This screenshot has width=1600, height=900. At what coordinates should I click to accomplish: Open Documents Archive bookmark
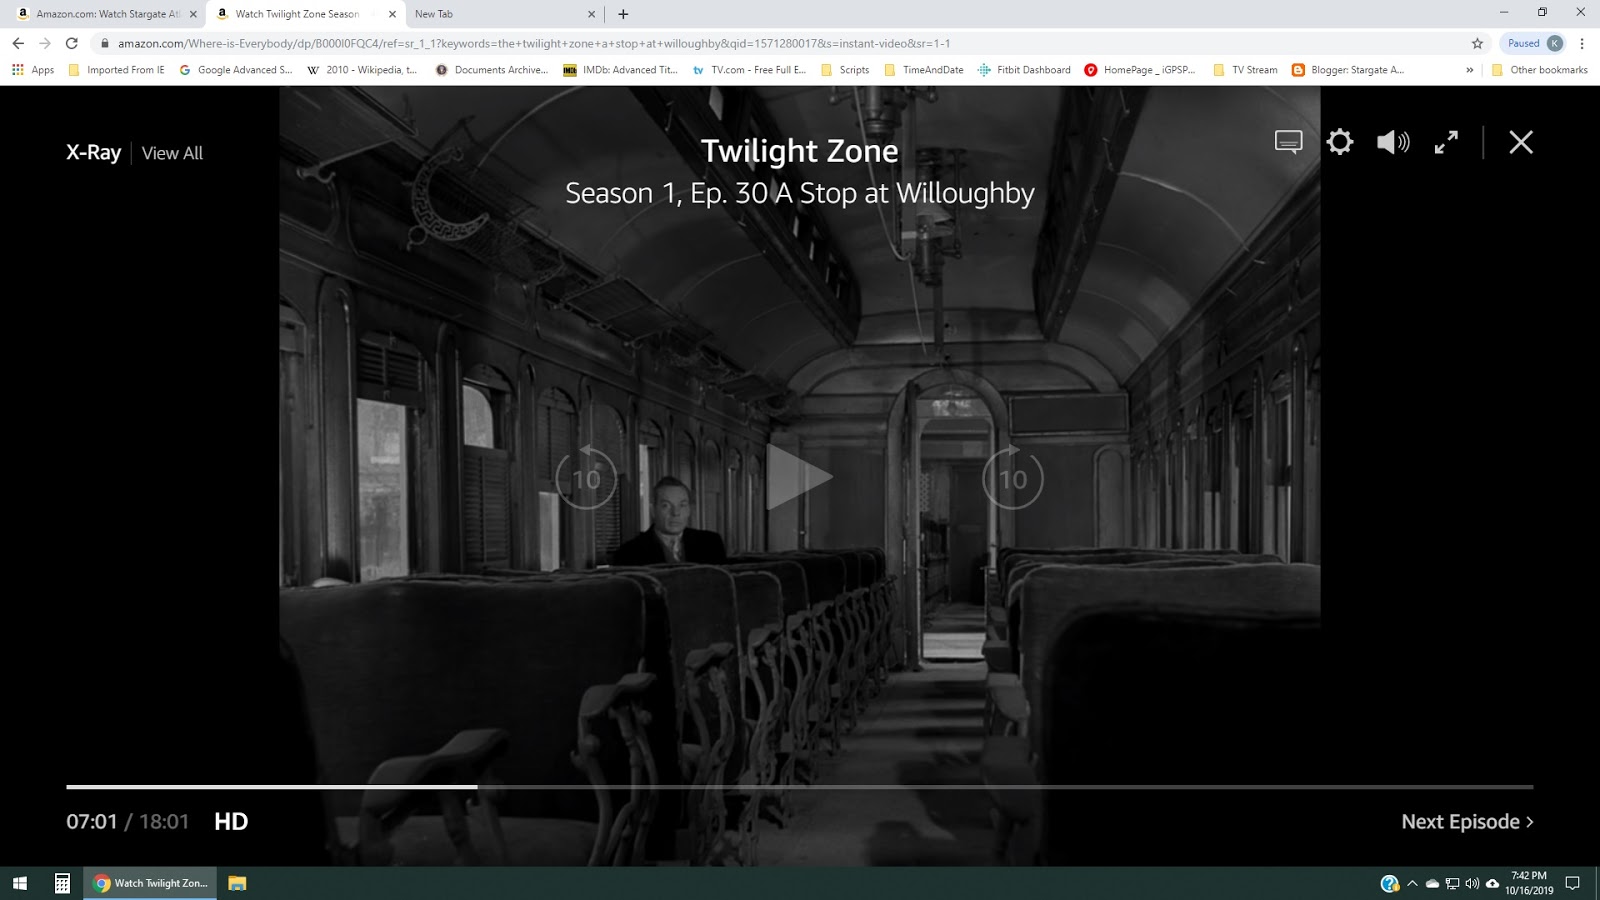492,70
